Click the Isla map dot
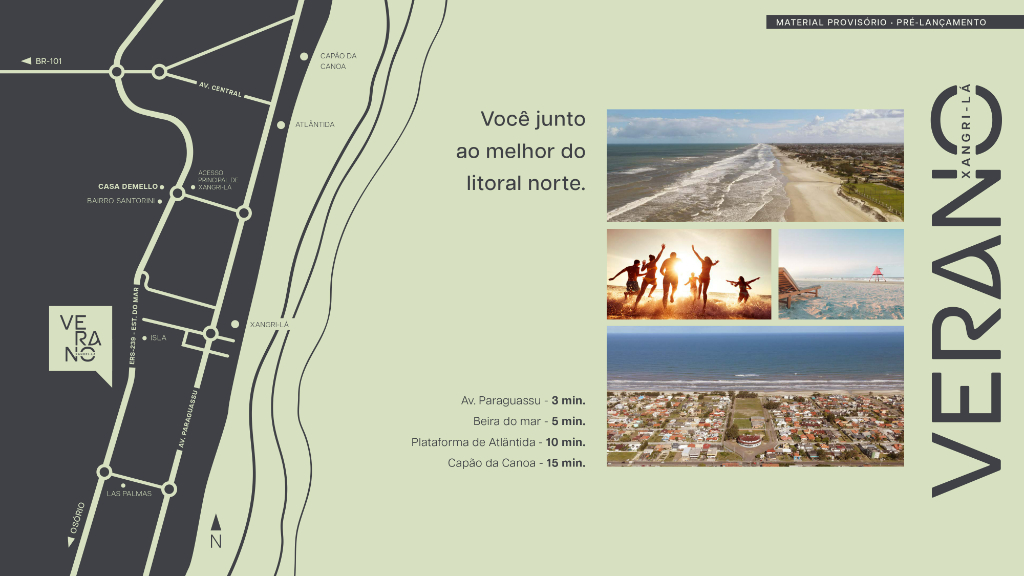The height and width of the screenshot is (576, 1024). pyautogui.click(x=144, y=338)
